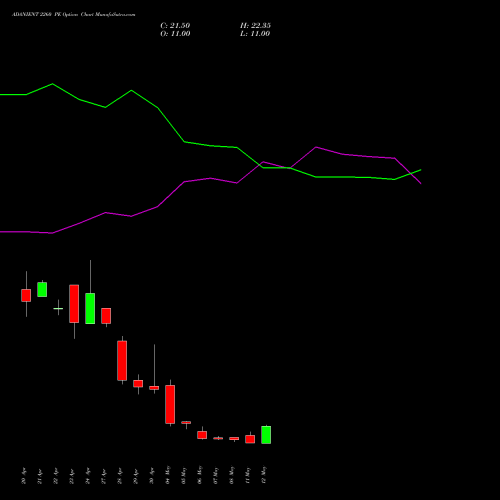Select the tall red candle for 23 Apr
This screenshot has width=500, height=500.
click(74, 304)
